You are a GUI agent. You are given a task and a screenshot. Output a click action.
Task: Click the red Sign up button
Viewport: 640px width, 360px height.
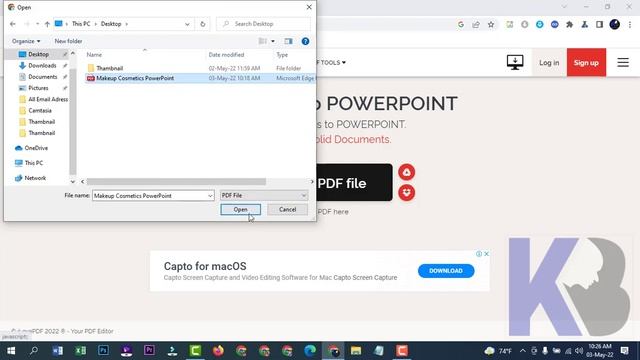tap(586, 62)
